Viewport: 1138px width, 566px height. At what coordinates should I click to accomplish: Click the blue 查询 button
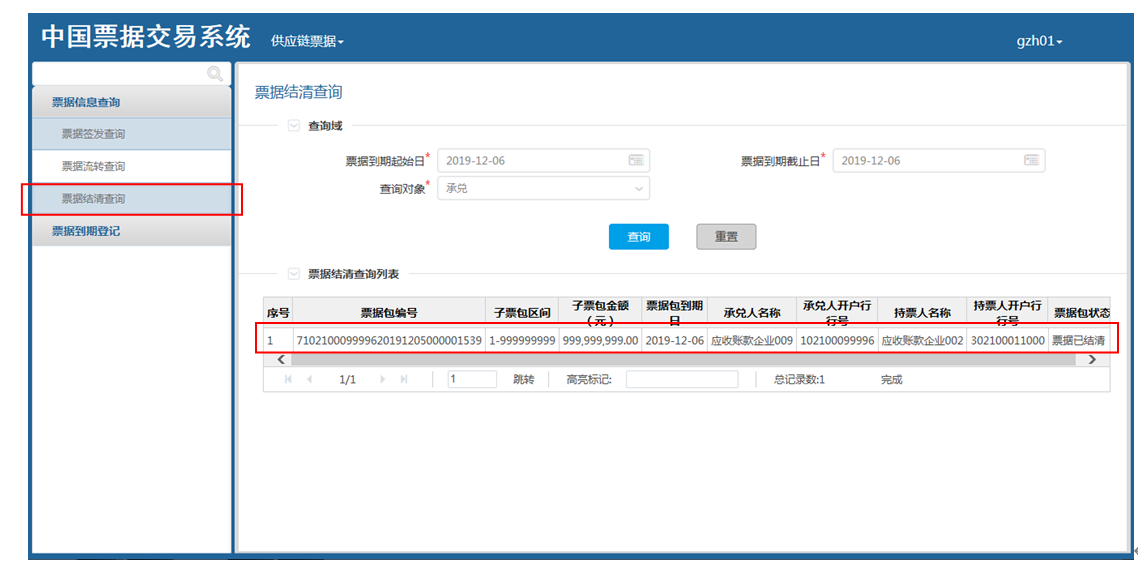pos(638,237)
